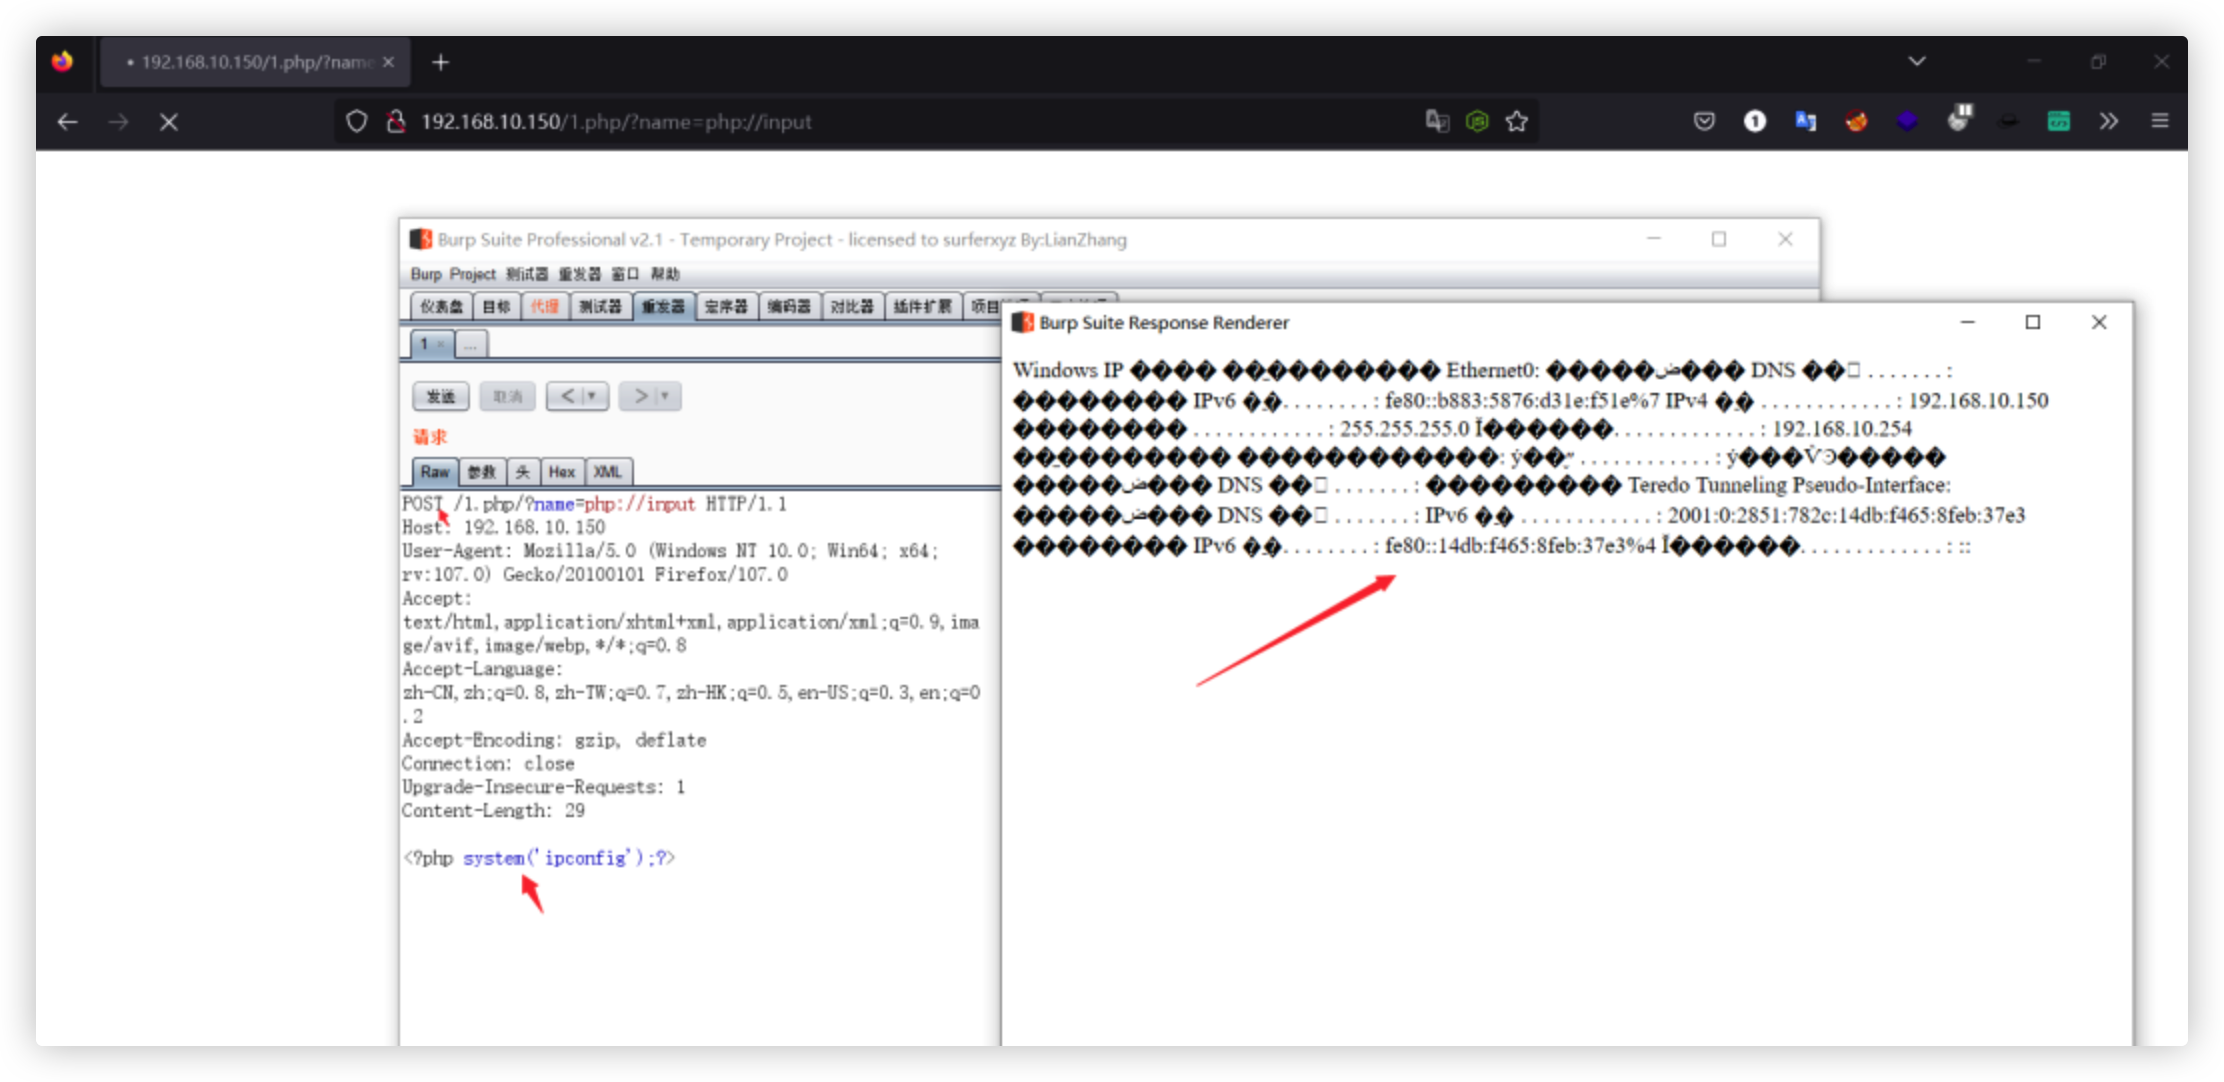Open a new Firefox tab
This screenshot has width=2224, height=1082.
440,62
